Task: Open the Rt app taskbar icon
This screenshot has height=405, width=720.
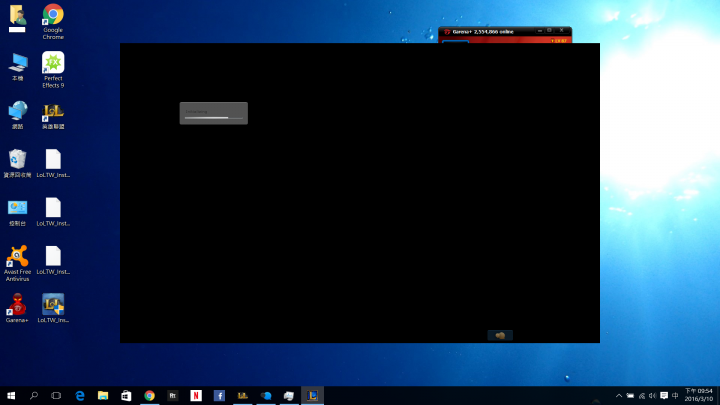Action: [x=173, y=395]
